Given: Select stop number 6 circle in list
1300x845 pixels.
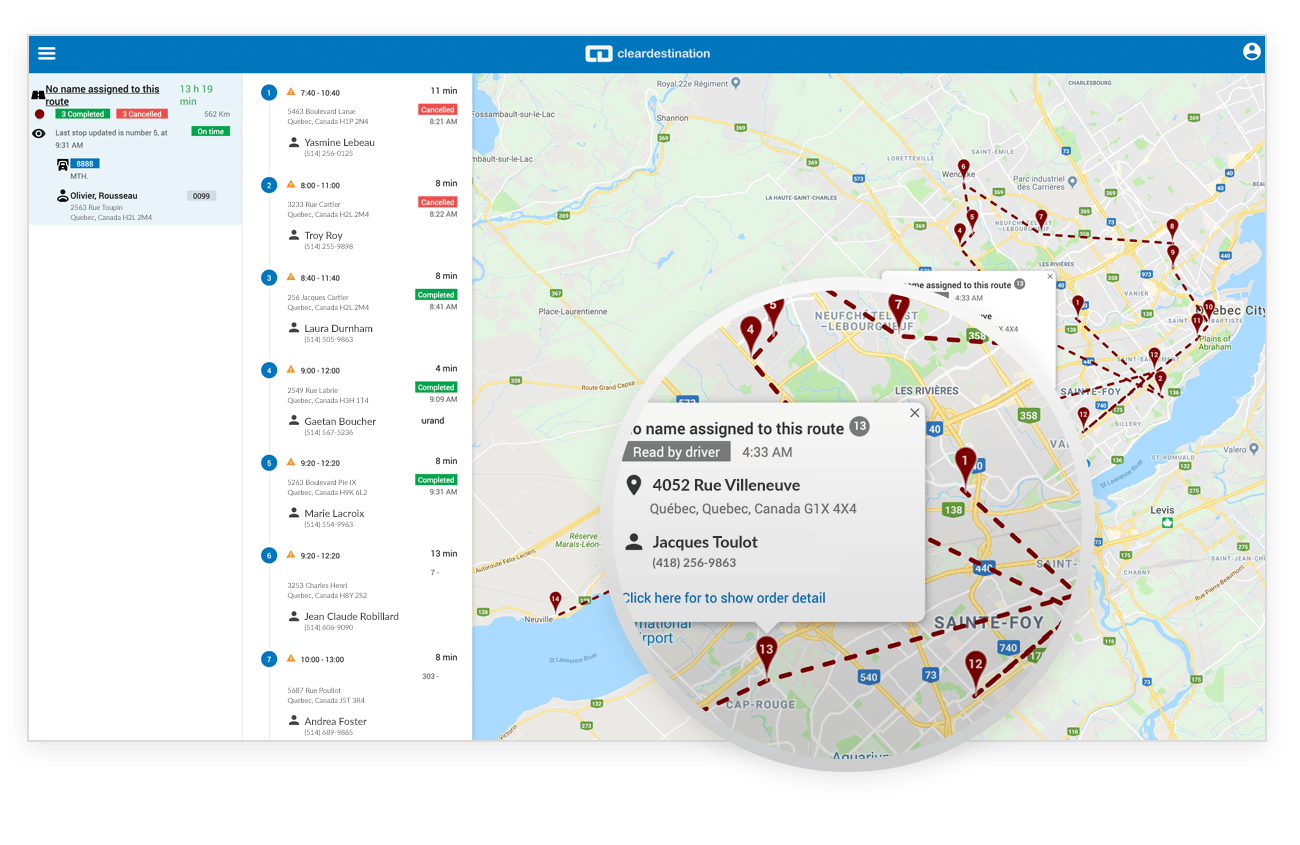Looking at the screenshot, I should click(x=268, y=555).
